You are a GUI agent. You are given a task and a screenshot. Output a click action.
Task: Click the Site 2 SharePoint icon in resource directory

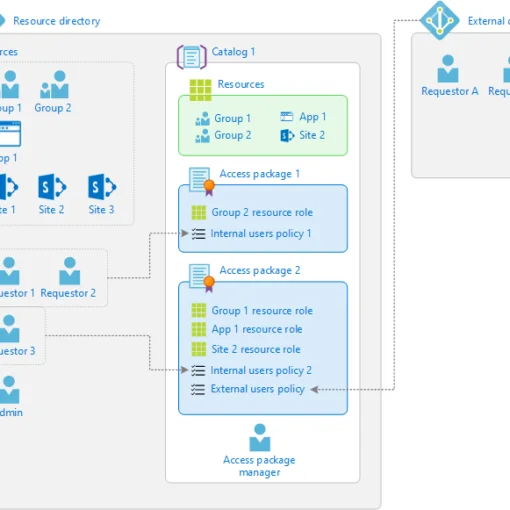coord(52,187)
